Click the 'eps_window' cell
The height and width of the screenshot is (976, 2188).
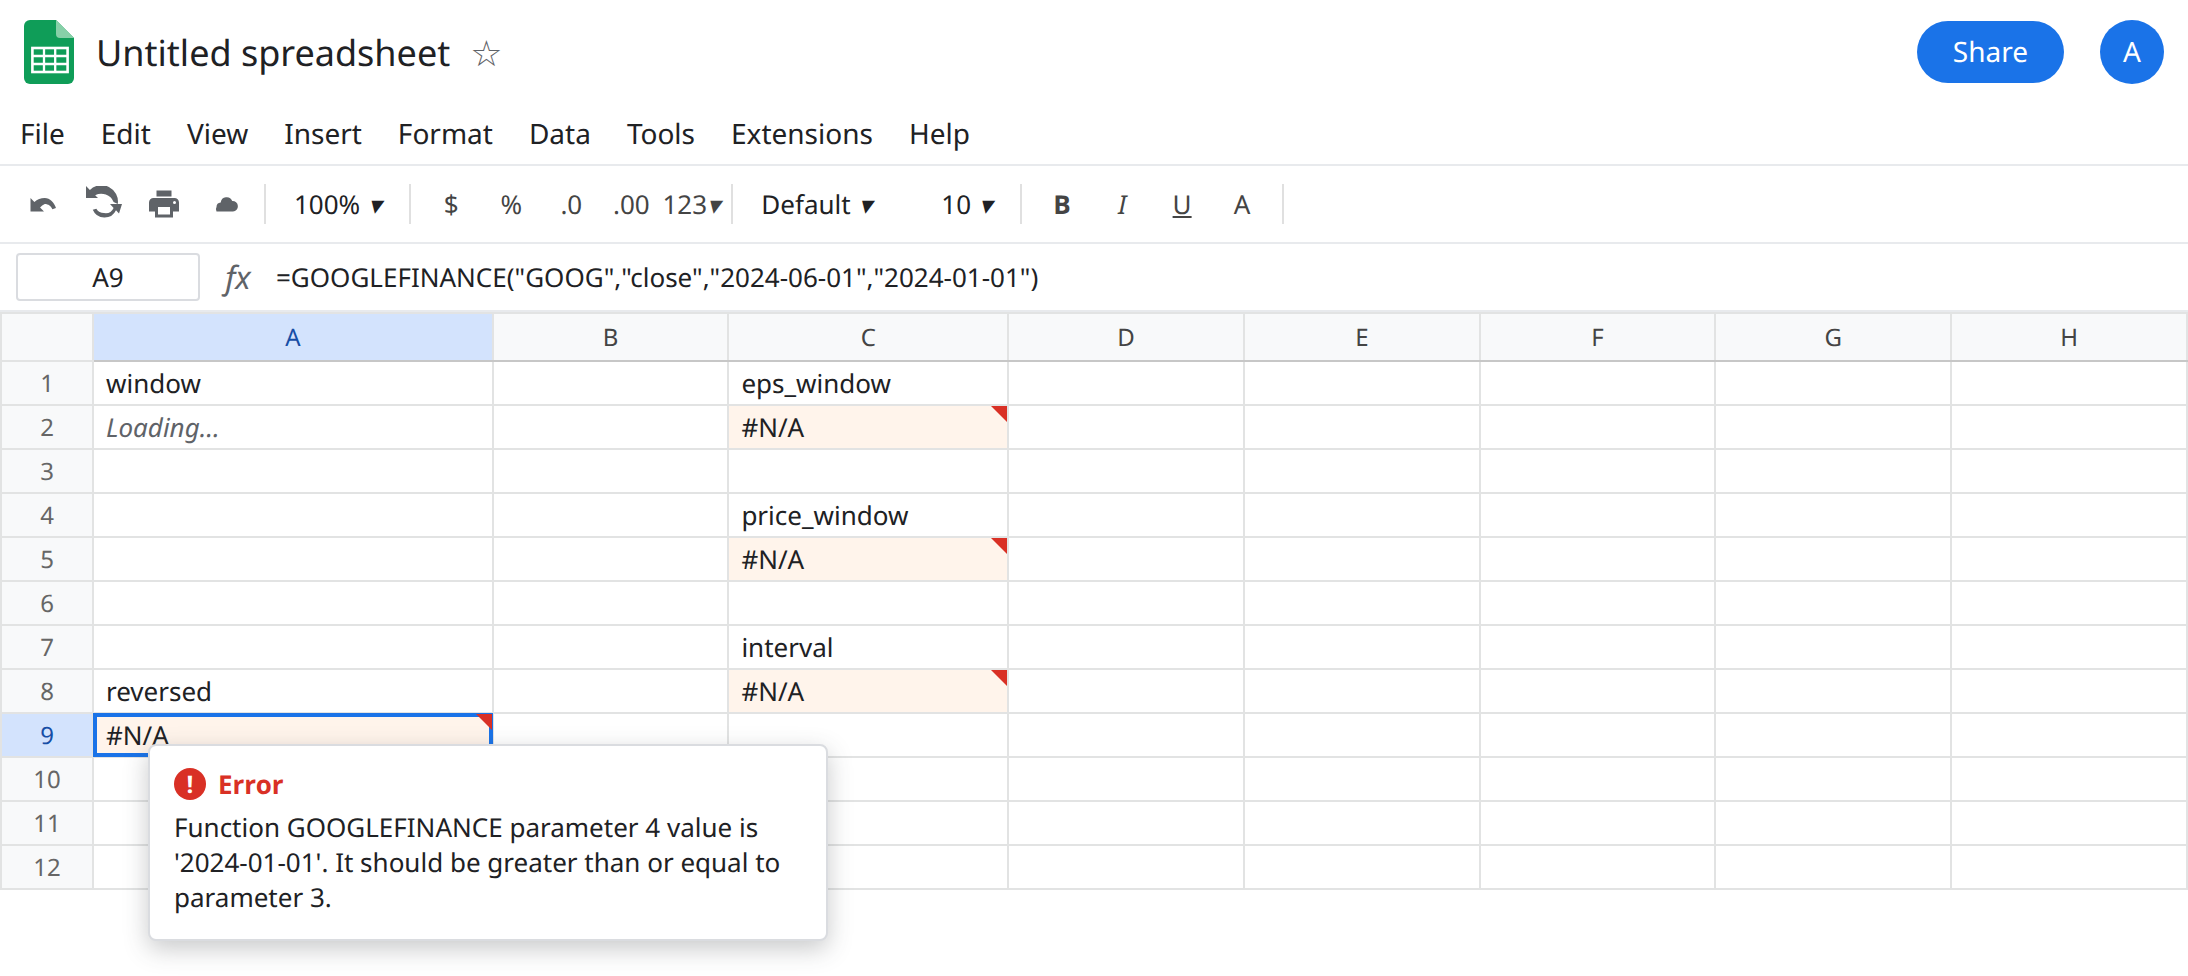(x=868, y=384)
